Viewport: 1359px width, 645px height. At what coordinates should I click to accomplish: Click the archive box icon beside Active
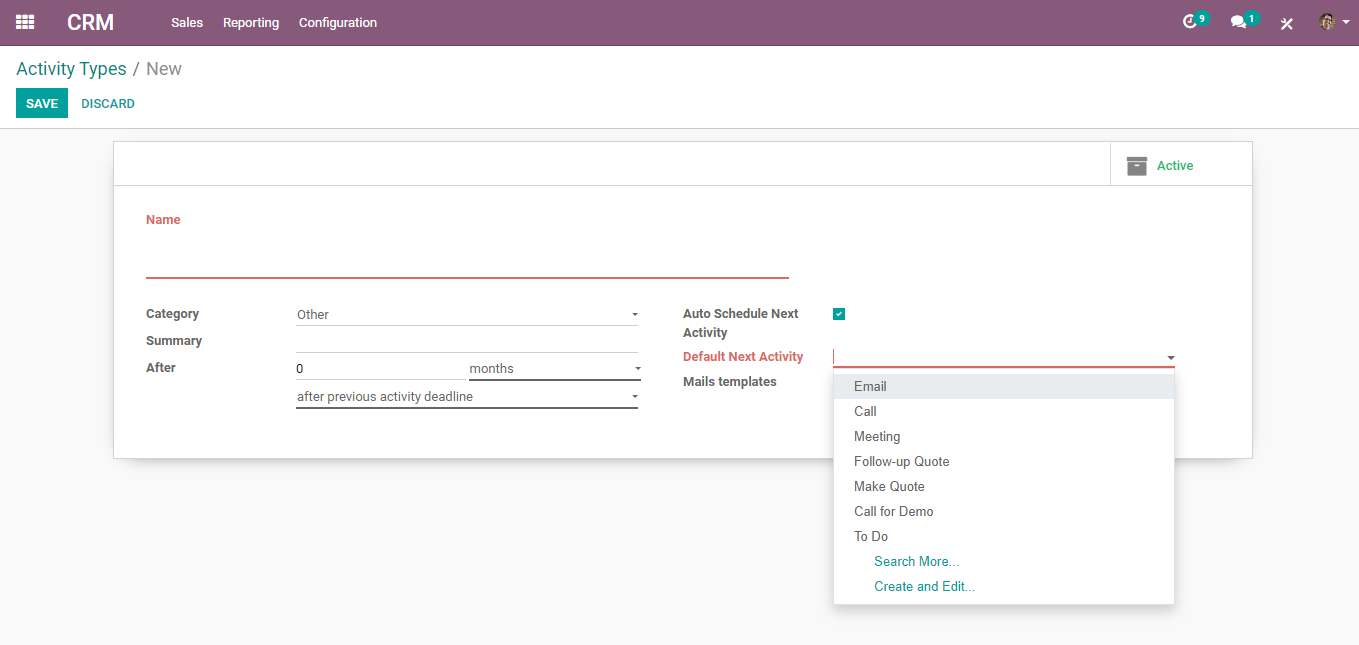point(1137,166)
